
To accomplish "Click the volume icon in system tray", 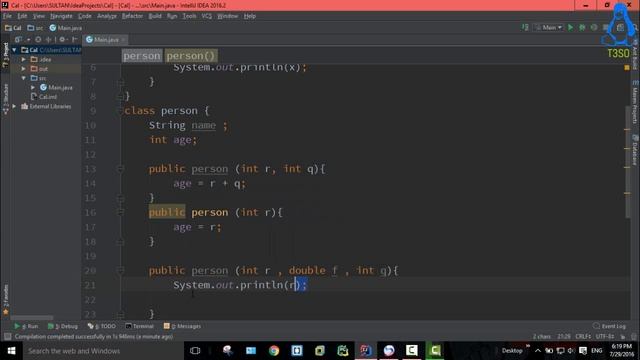I will click(x=571, y=351).
